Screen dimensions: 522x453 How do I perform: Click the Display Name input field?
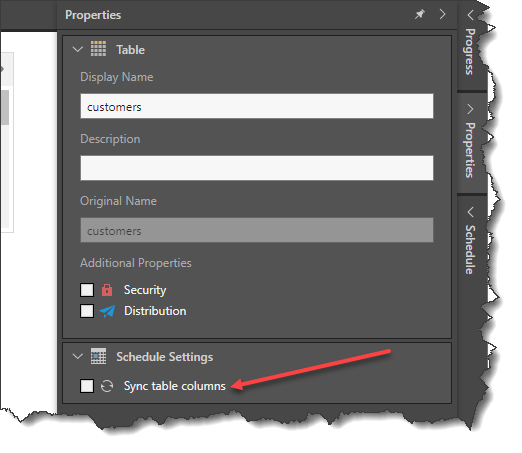(257, 106)
